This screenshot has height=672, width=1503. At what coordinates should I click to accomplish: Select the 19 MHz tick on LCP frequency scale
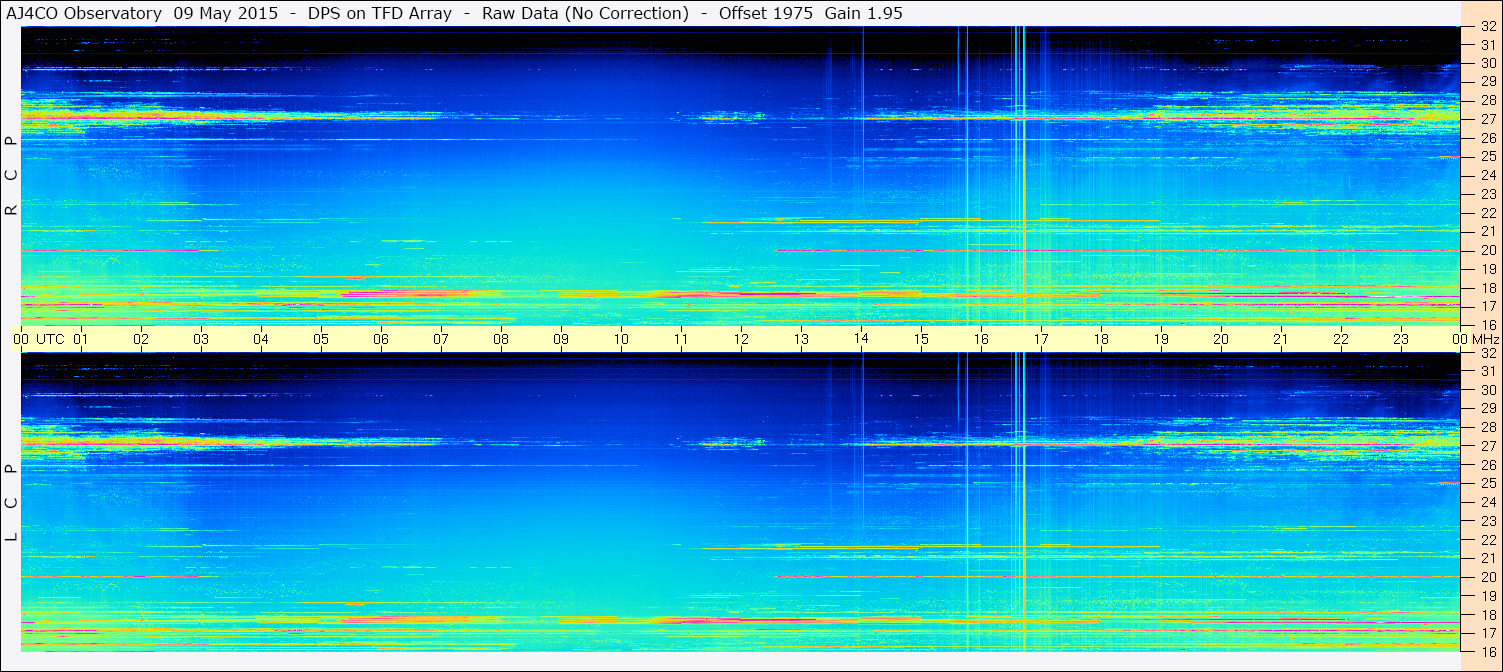click(x=1488, y=596)
